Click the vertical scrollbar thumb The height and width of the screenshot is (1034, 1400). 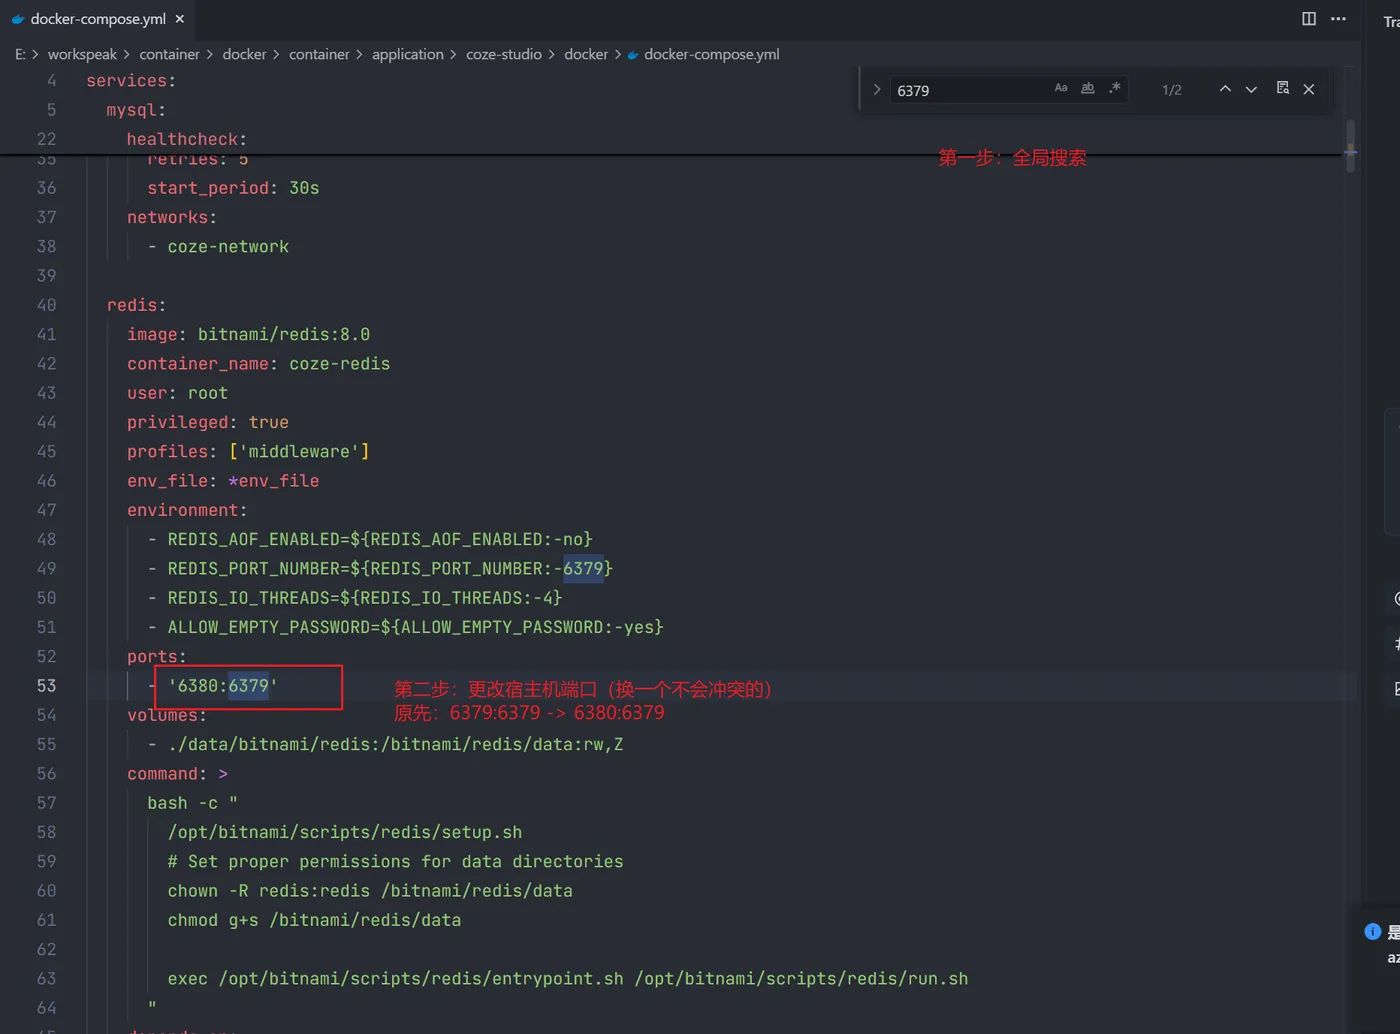[1350, 147]
